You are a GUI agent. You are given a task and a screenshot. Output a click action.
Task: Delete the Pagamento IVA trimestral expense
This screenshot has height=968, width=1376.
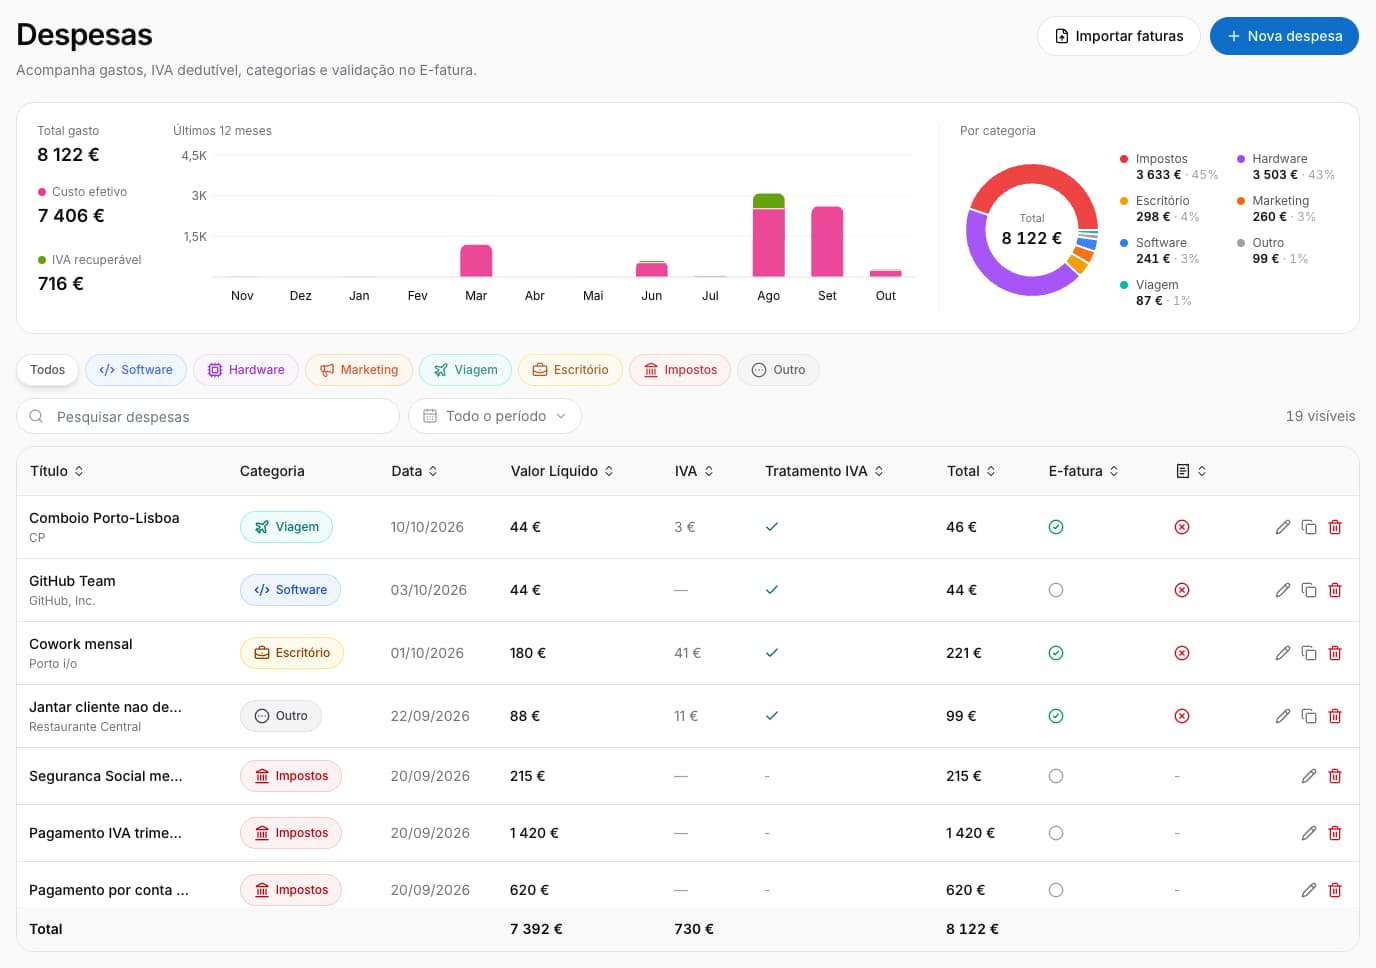[x=1335, y=833]
